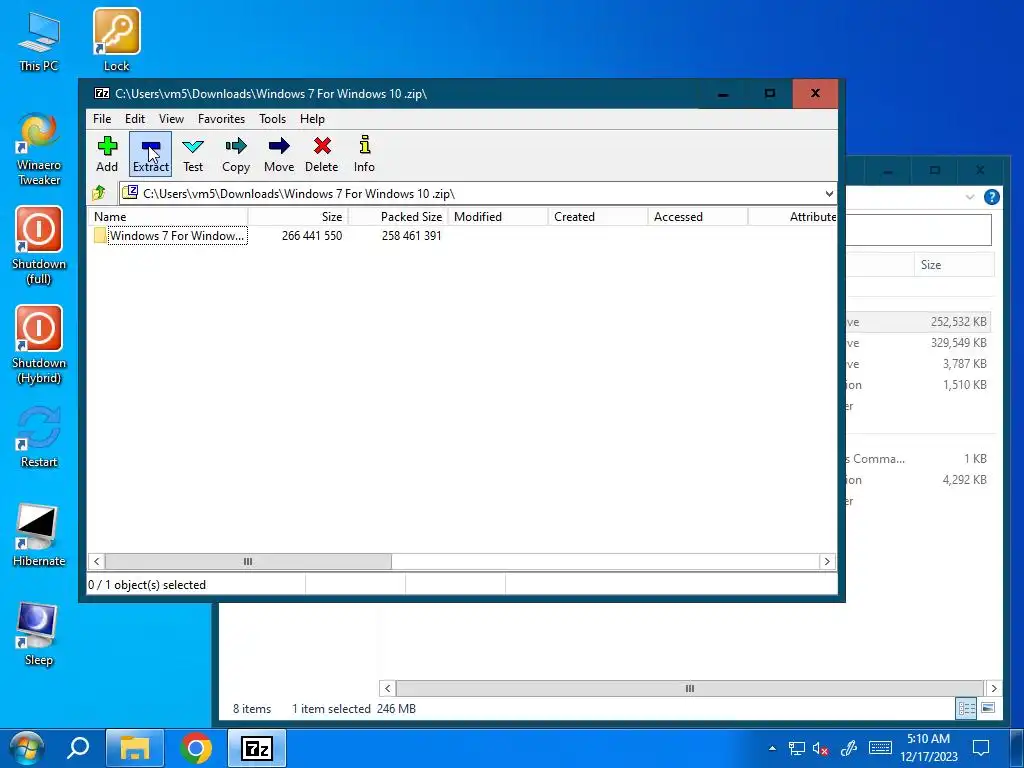Open the Tools menu
The height and width of the screenshot is (768, 1024).
click(272, 119)
